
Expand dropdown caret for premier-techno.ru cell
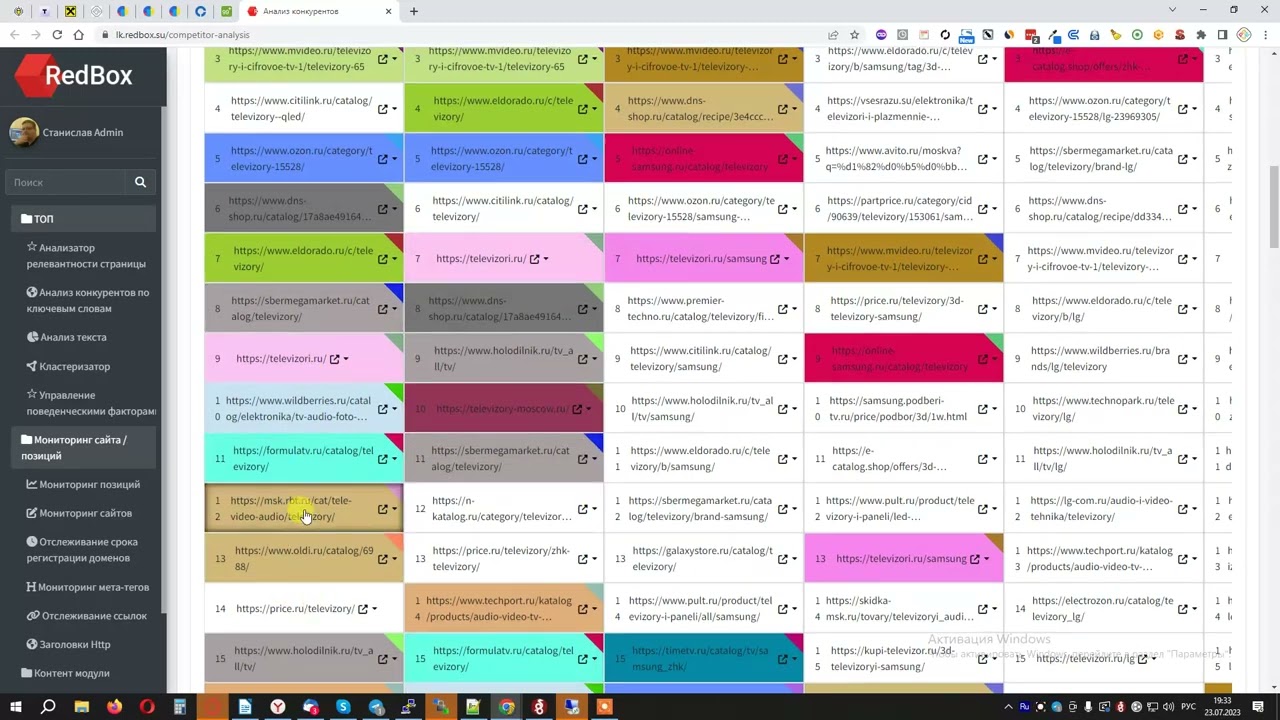(795, 309)
